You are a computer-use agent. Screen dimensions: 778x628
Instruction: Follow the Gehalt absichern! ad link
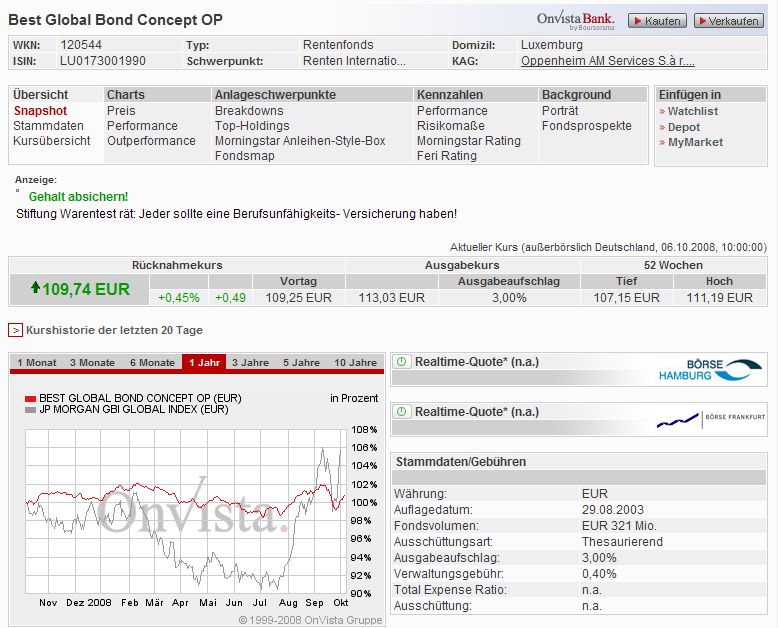click(78, 197)
